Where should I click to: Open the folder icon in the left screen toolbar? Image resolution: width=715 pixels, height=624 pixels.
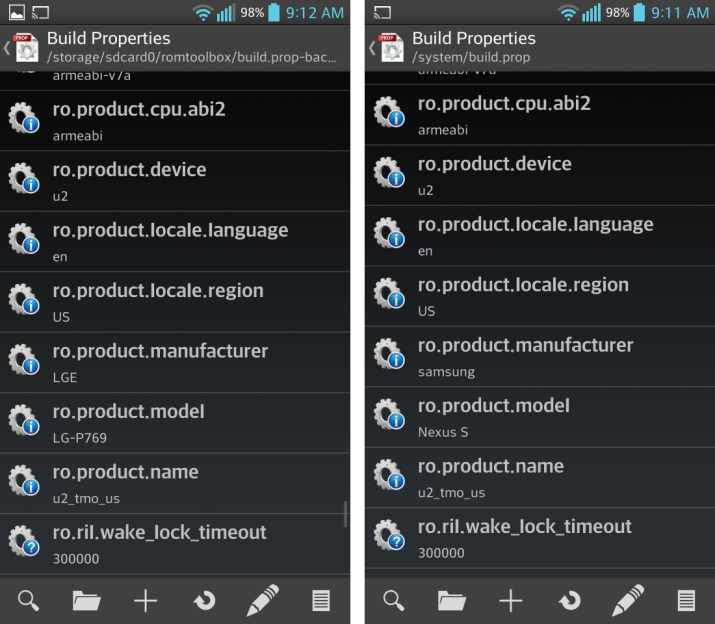(87, 600)
